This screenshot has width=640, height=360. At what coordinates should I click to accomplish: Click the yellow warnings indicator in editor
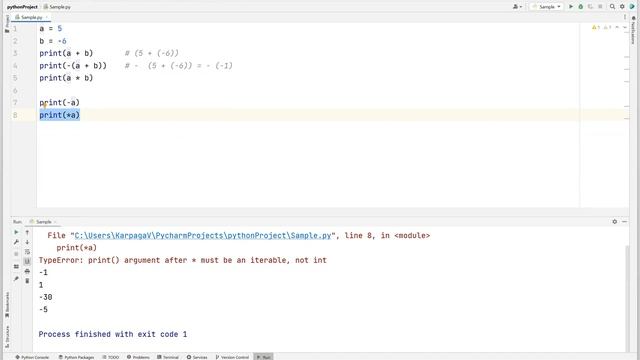(x=596, y=27)
